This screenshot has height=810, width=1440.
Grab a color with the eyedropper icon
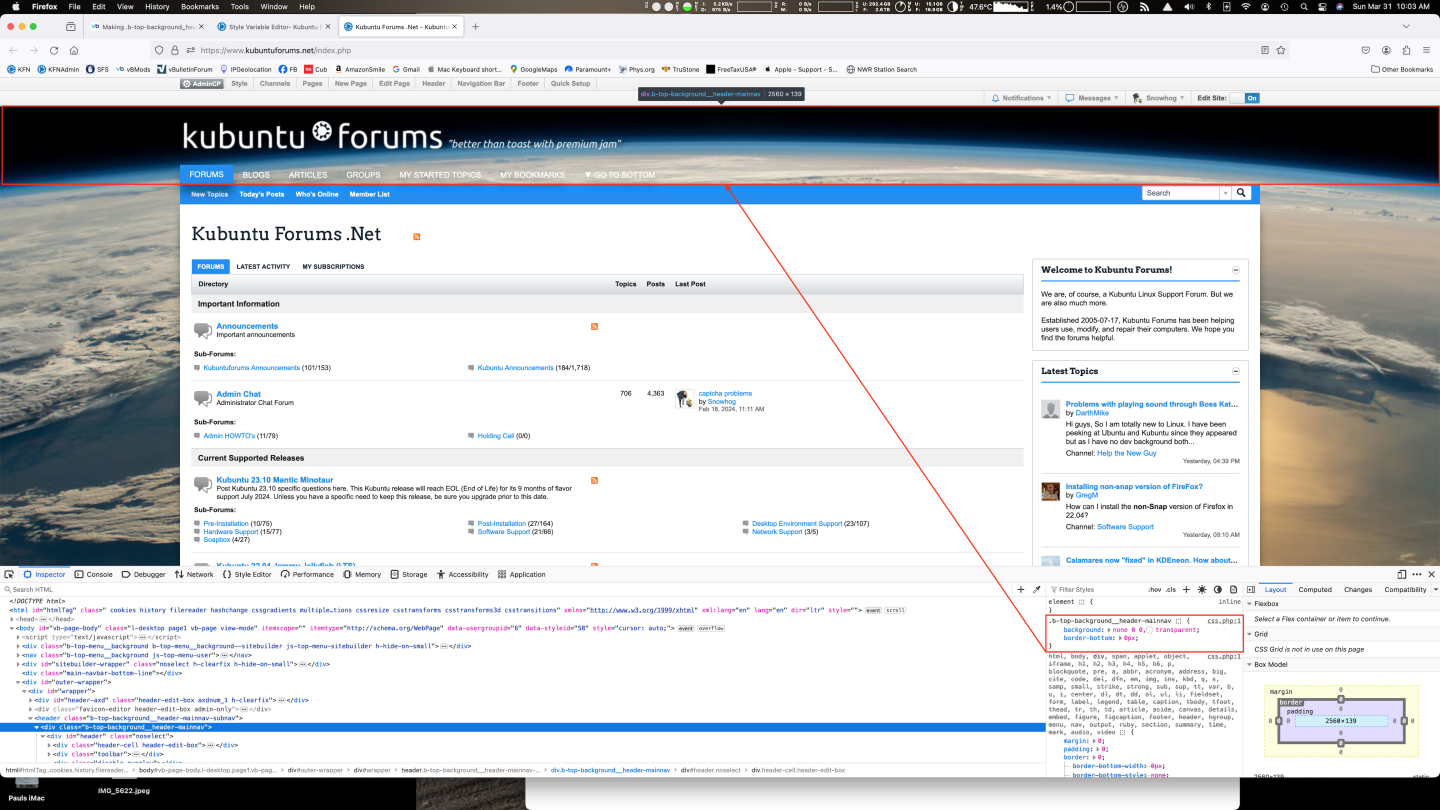coord(1036,590)
